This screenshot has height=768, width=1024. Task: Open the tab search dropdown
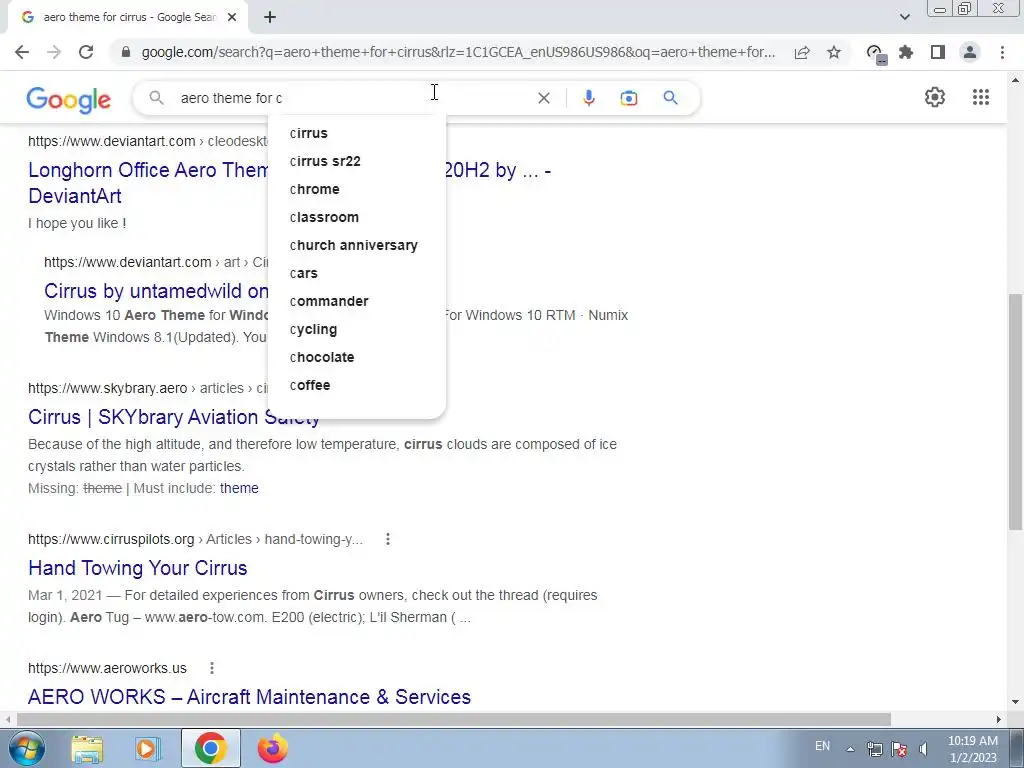(904, 17)
